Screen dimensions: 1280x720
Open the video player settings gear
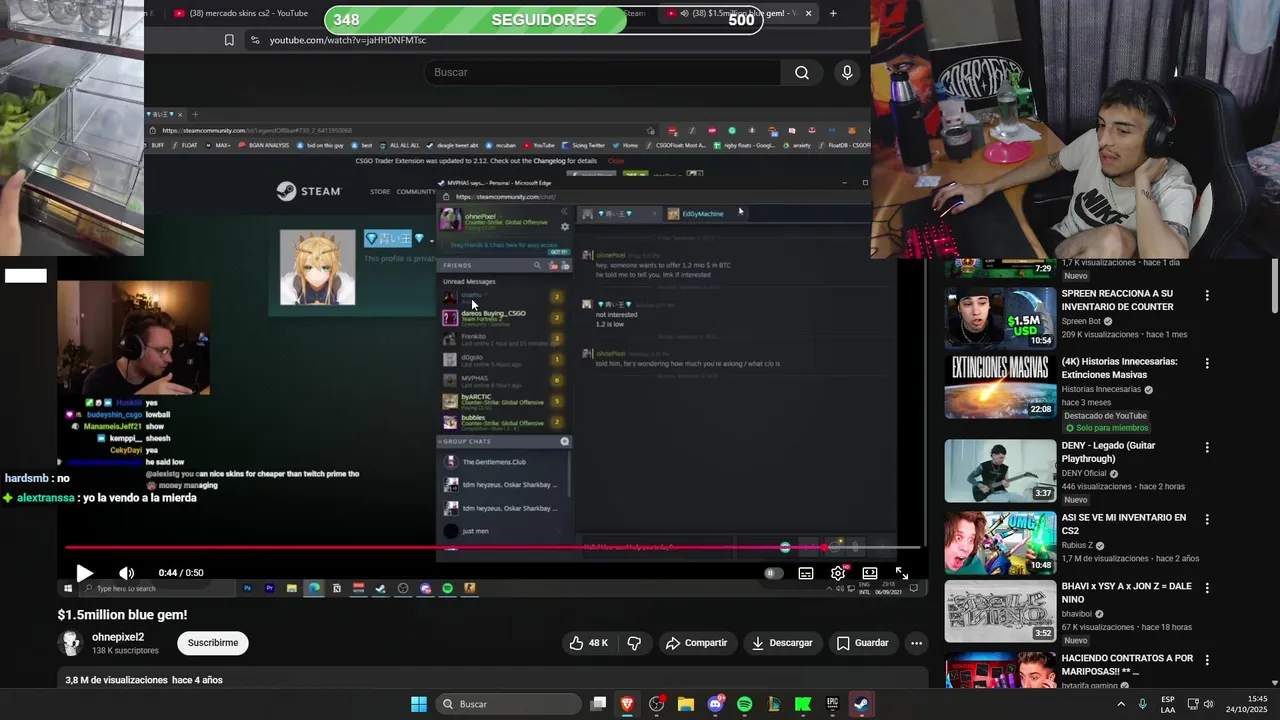838,573
